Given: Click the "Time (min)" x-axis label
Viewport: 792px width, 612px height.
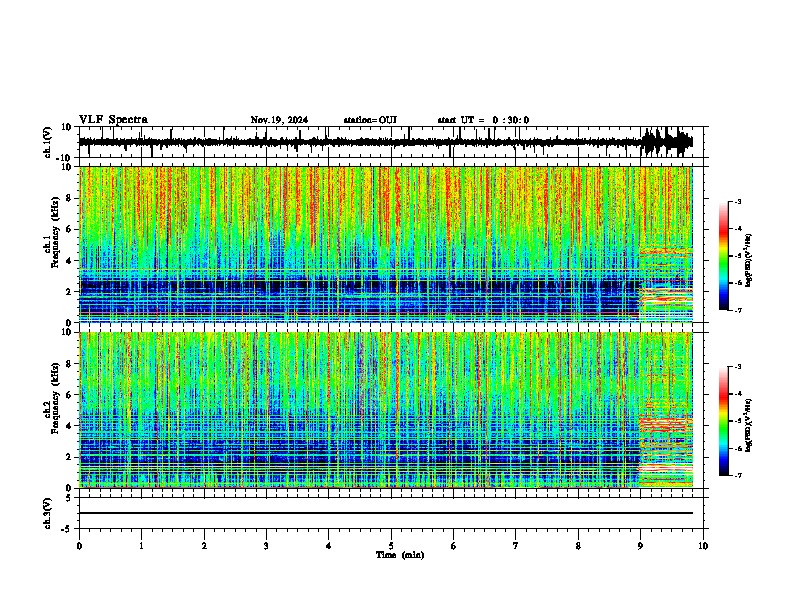Looking at the screenshot, I should pyautogui.click(x=400, y=555).
